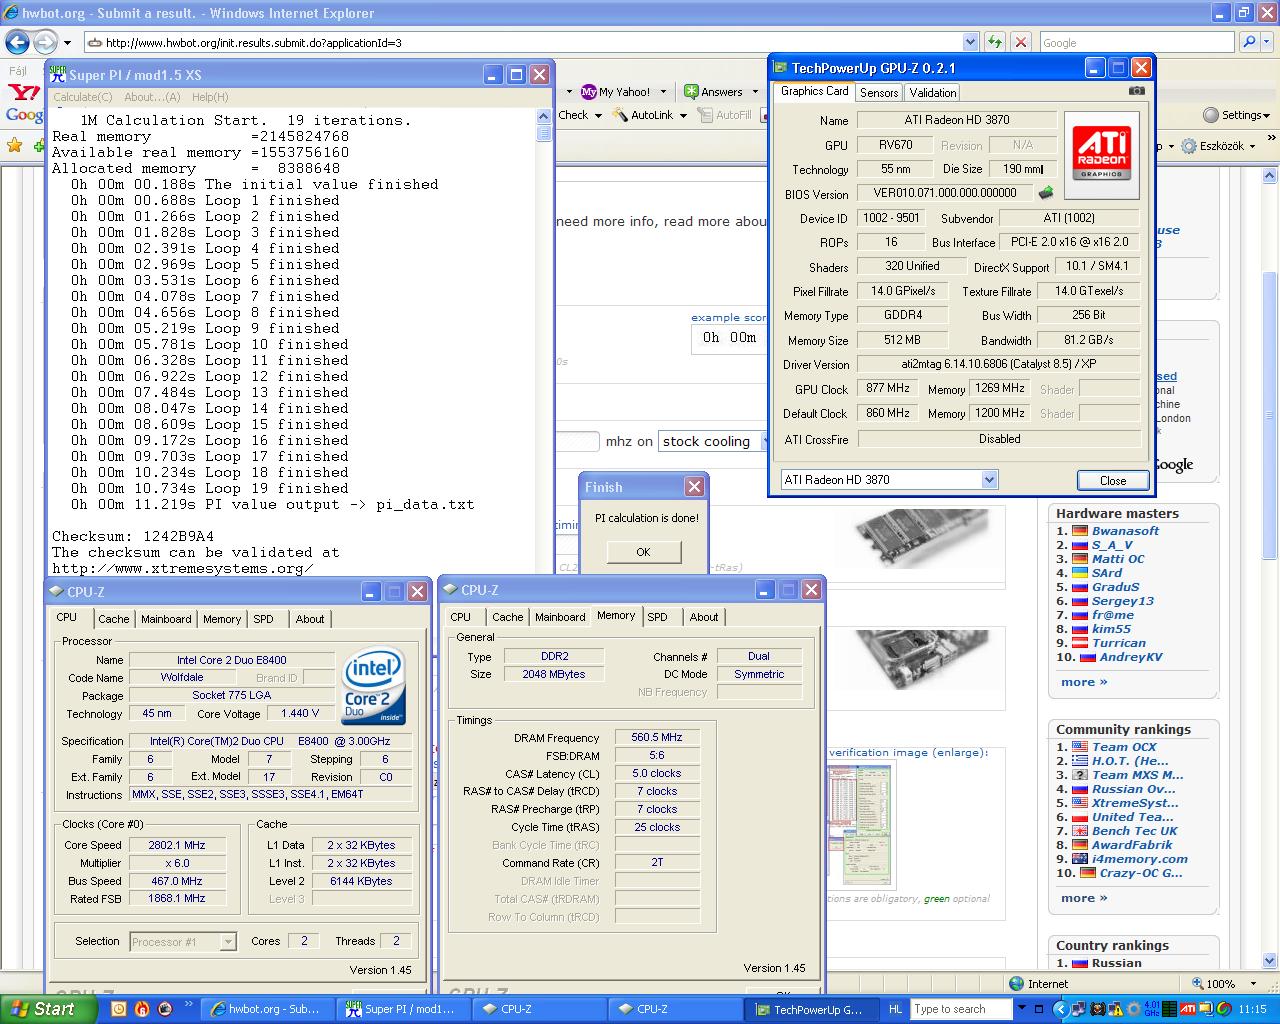Click the Intel Core 2 Duo logo in CPU-Z
The width and height of the screenshot is (1280, 1024).
click(372, 687)
